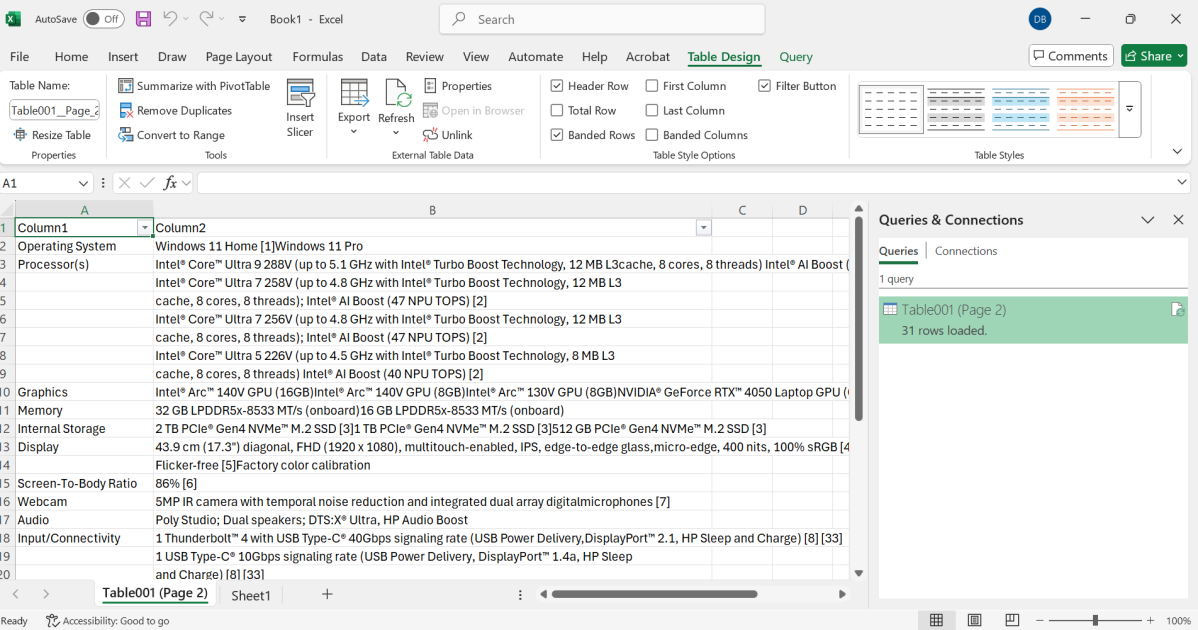Toggle the AutoSave switch

103,19
